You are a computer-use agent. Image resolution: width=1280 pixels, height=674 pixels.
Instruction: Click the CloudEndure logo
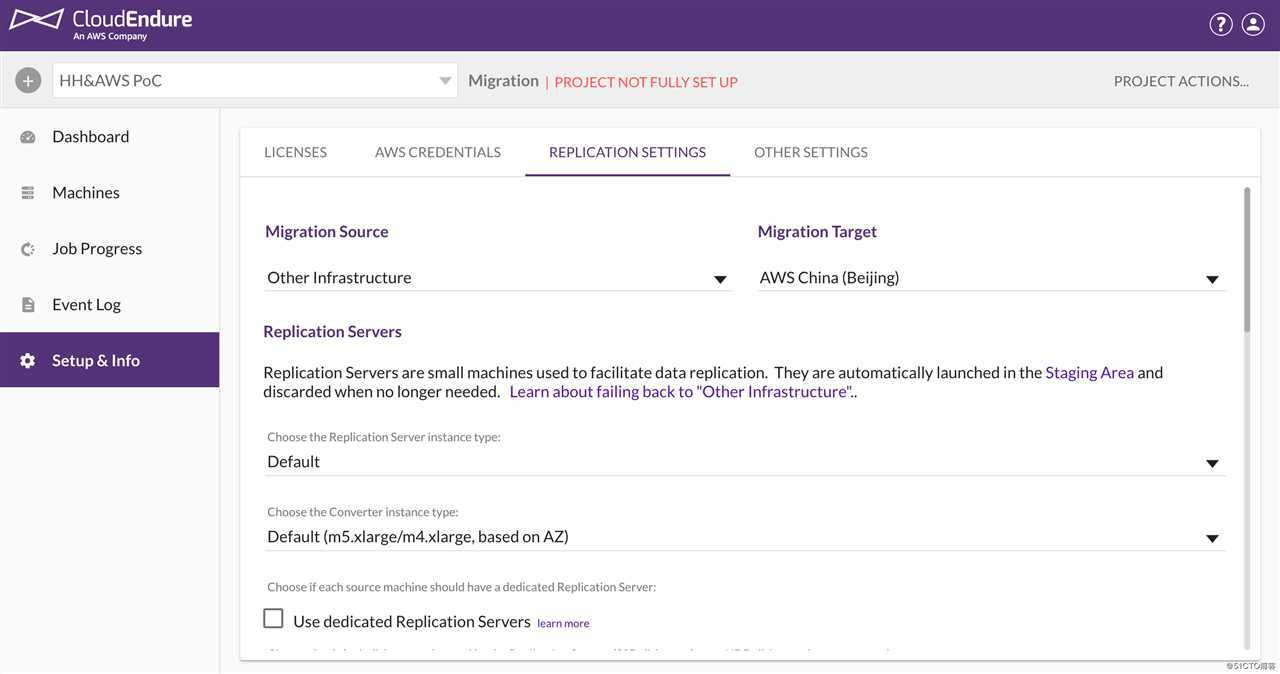[x=100, y=24]
